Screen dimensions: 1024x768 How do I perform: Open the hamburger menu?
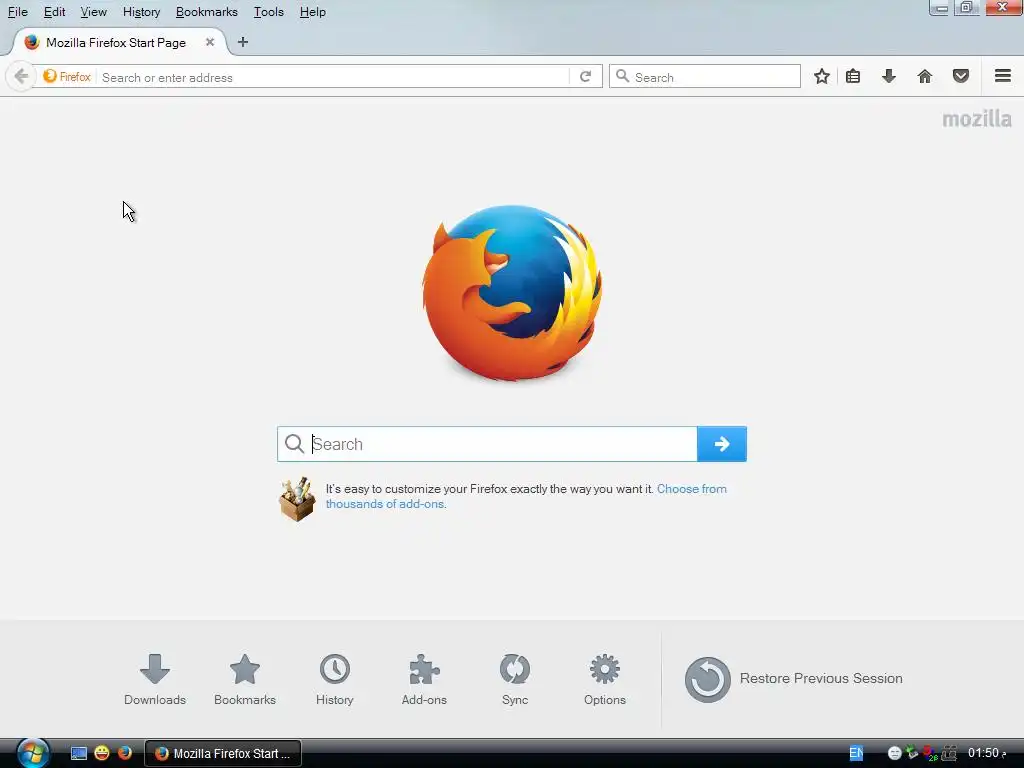(1002, 76)
